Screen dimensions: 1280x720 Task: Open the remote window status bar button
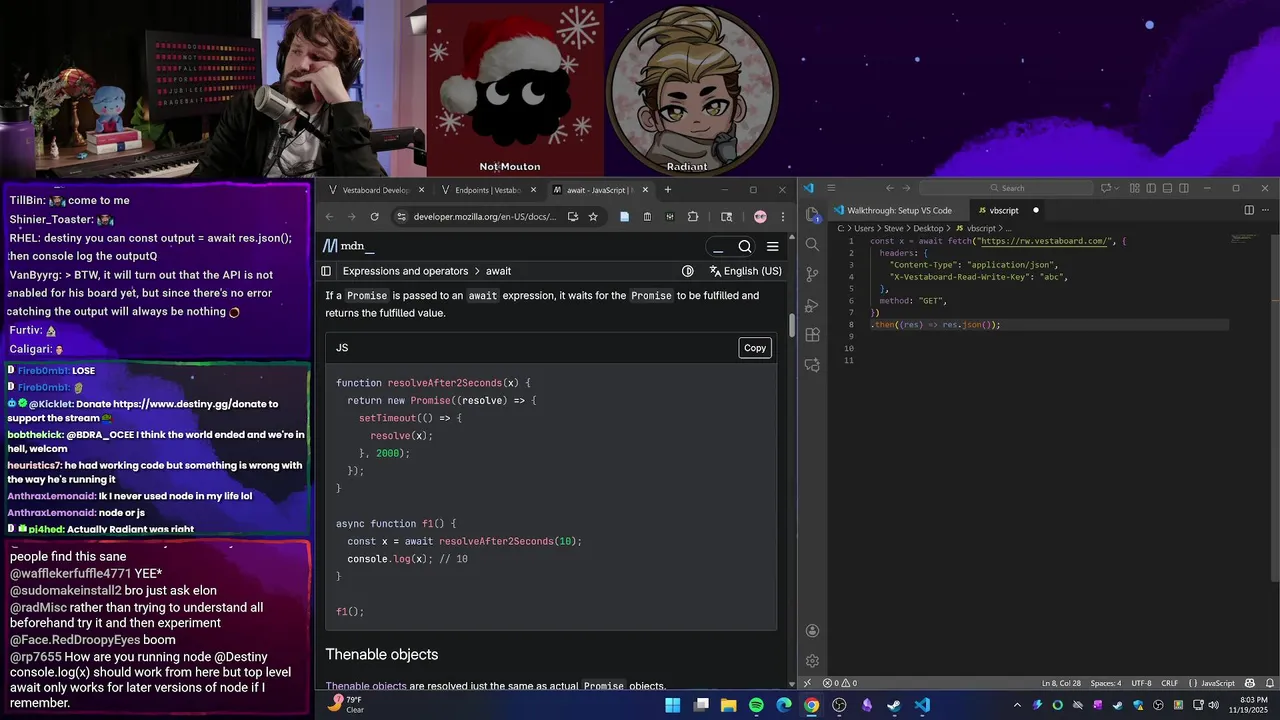pos(807,683)
